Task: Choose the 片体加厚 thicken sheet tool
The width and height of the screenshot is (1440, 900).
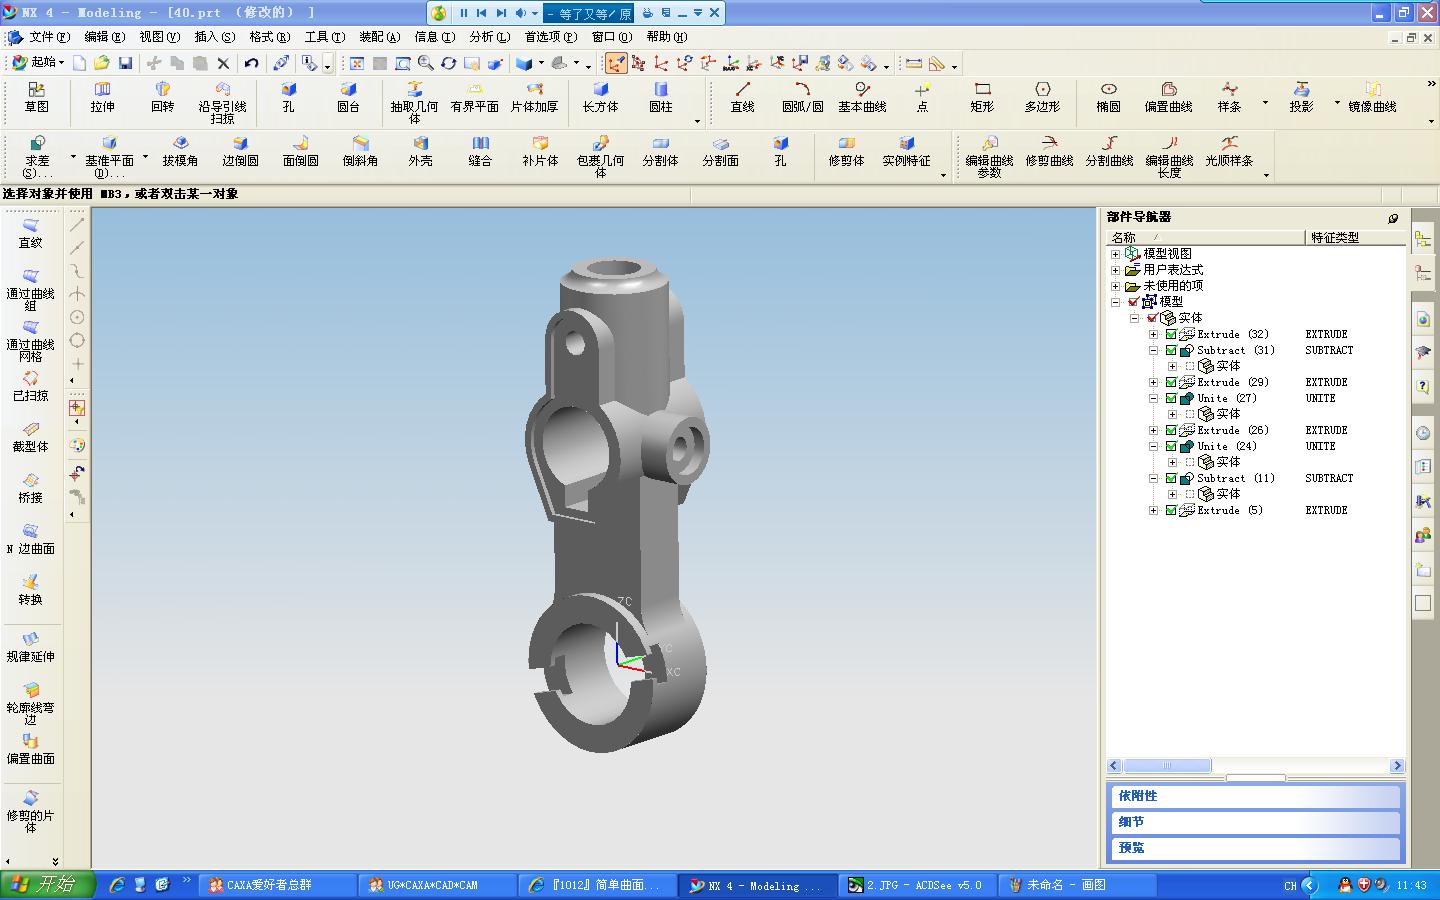Action: pyautogui.click(x=534, y=98)
